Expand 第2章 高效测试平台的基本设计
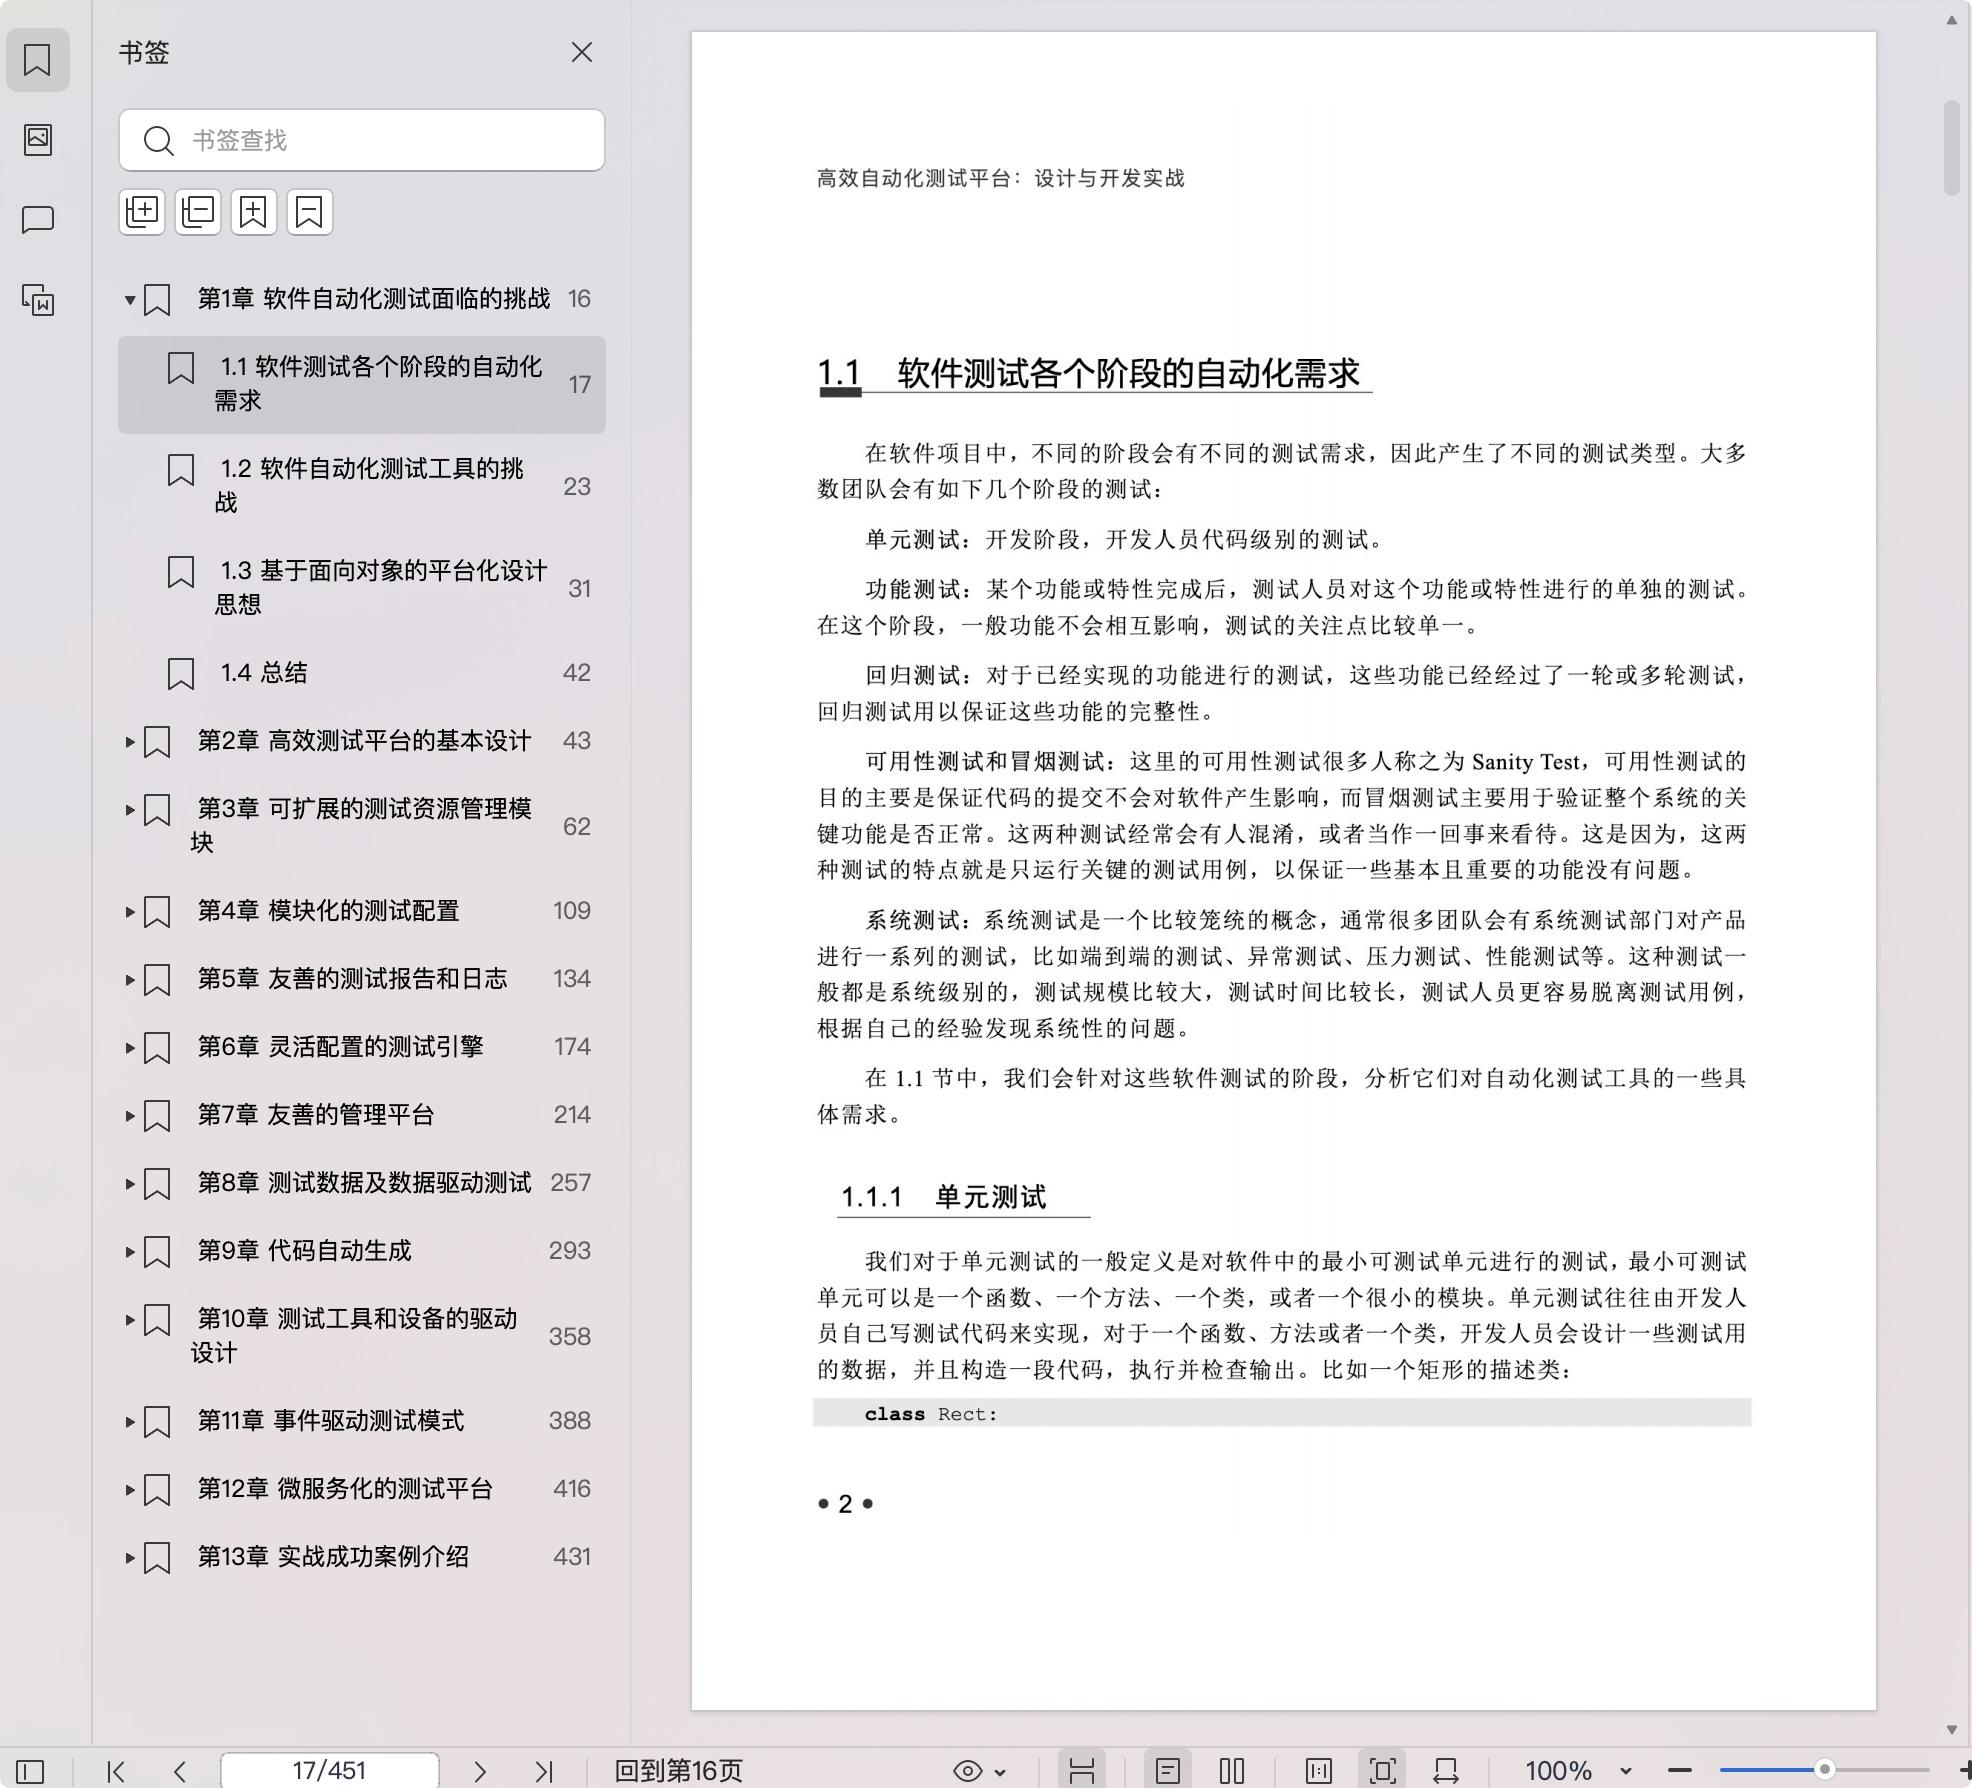Image resolution: width=1972 pixels, height=1788 pixels. (130, 741)
